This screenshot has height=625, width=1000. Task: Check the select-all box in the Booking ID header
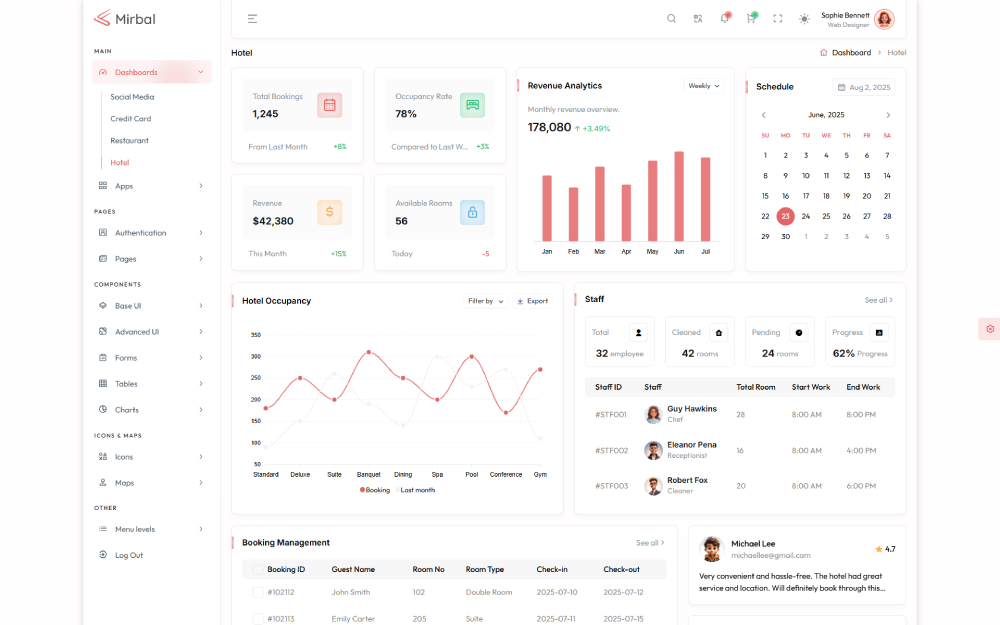click(258, 569)
